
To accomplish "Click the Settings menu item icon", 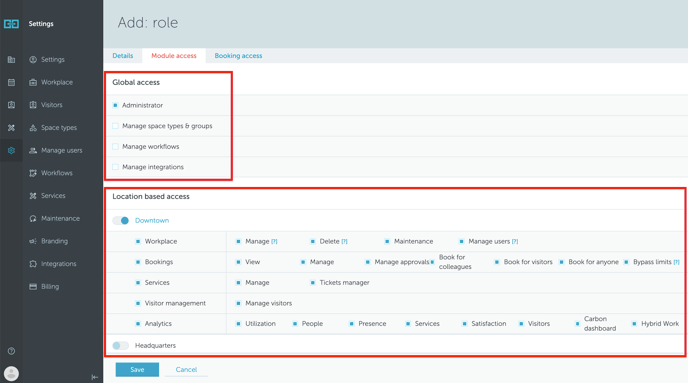I will tap(33, 60).
